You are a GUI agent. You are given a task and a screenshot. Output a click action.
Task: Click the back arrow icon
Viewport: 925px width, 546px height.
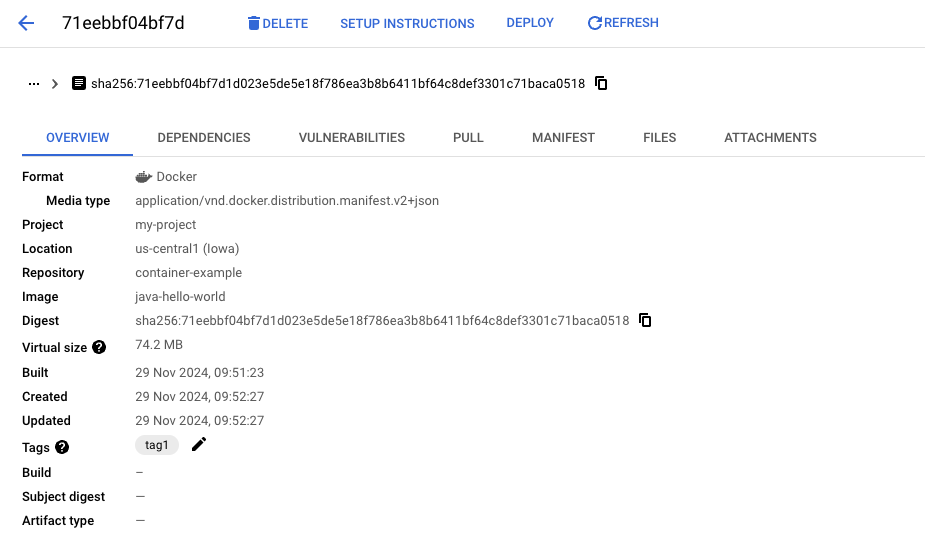[x=26, y=23]
